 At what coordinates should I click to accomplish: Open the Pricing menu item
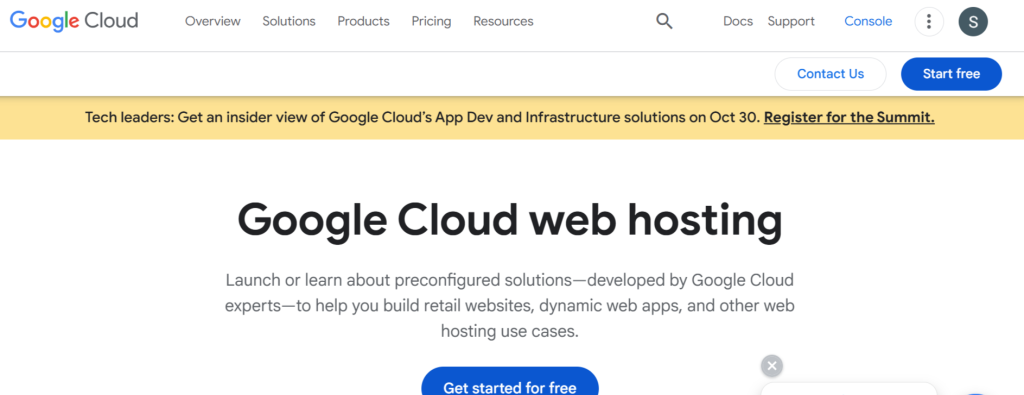[431, 22]
